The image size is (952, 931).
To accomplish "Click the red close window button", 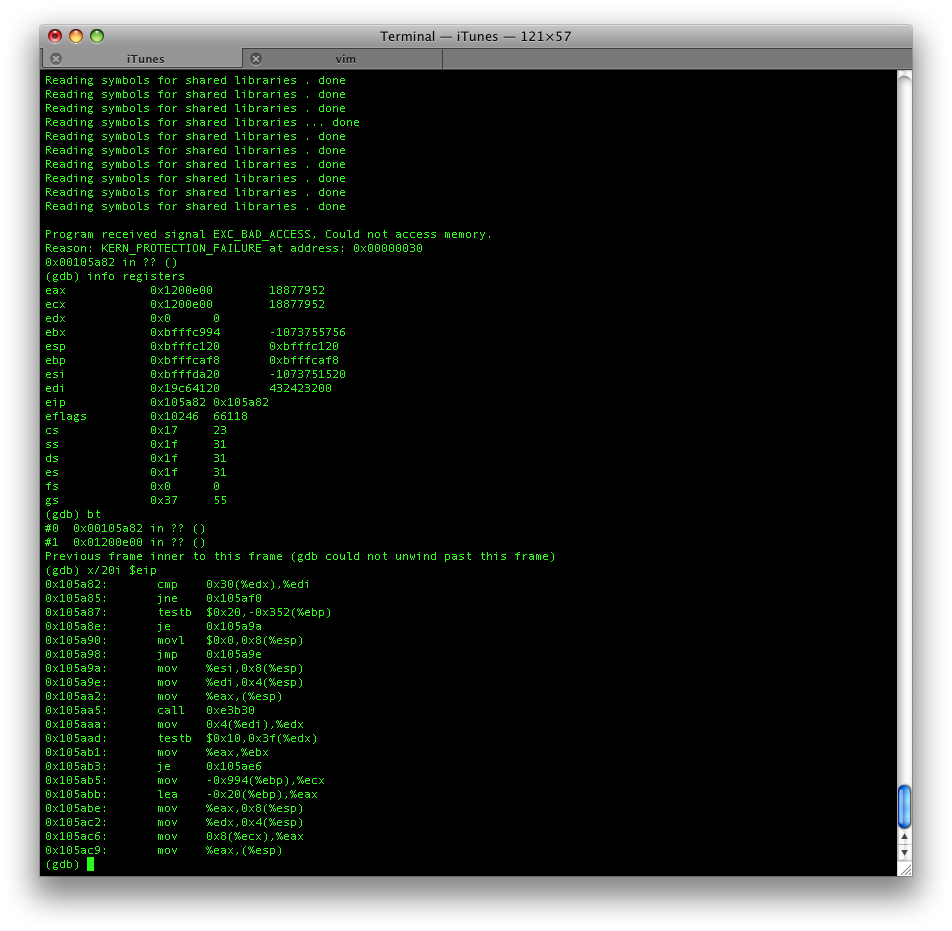I will pos(55,36).
